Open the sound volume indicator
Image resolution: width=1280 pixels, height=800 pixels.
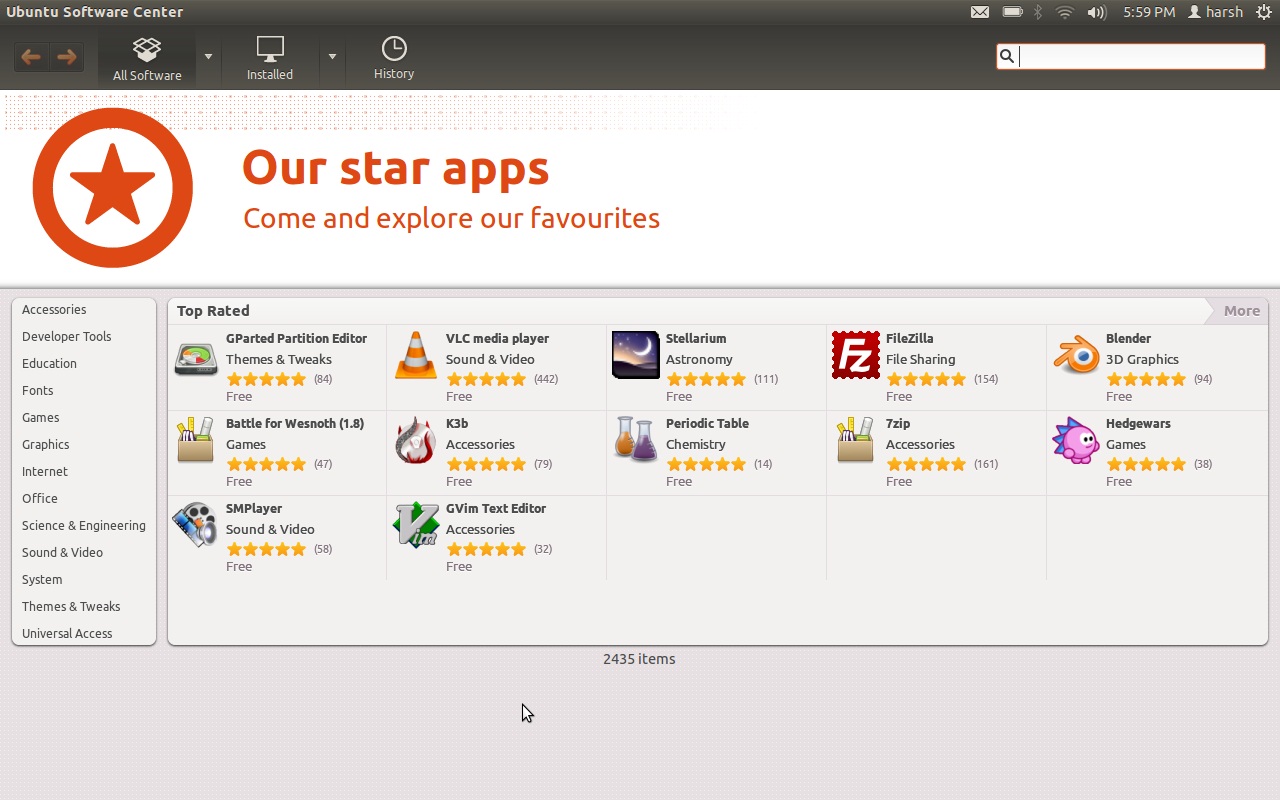[1097, 12]
